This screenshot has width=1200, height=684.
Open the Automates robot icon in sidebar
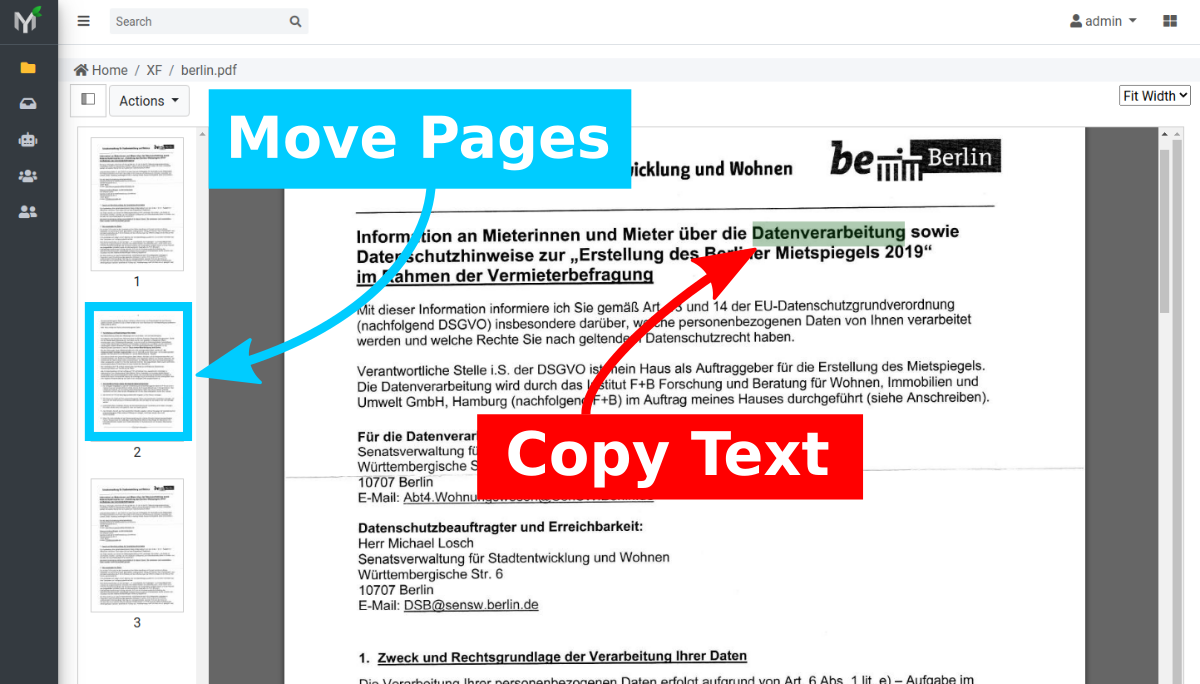pos(28,140)
